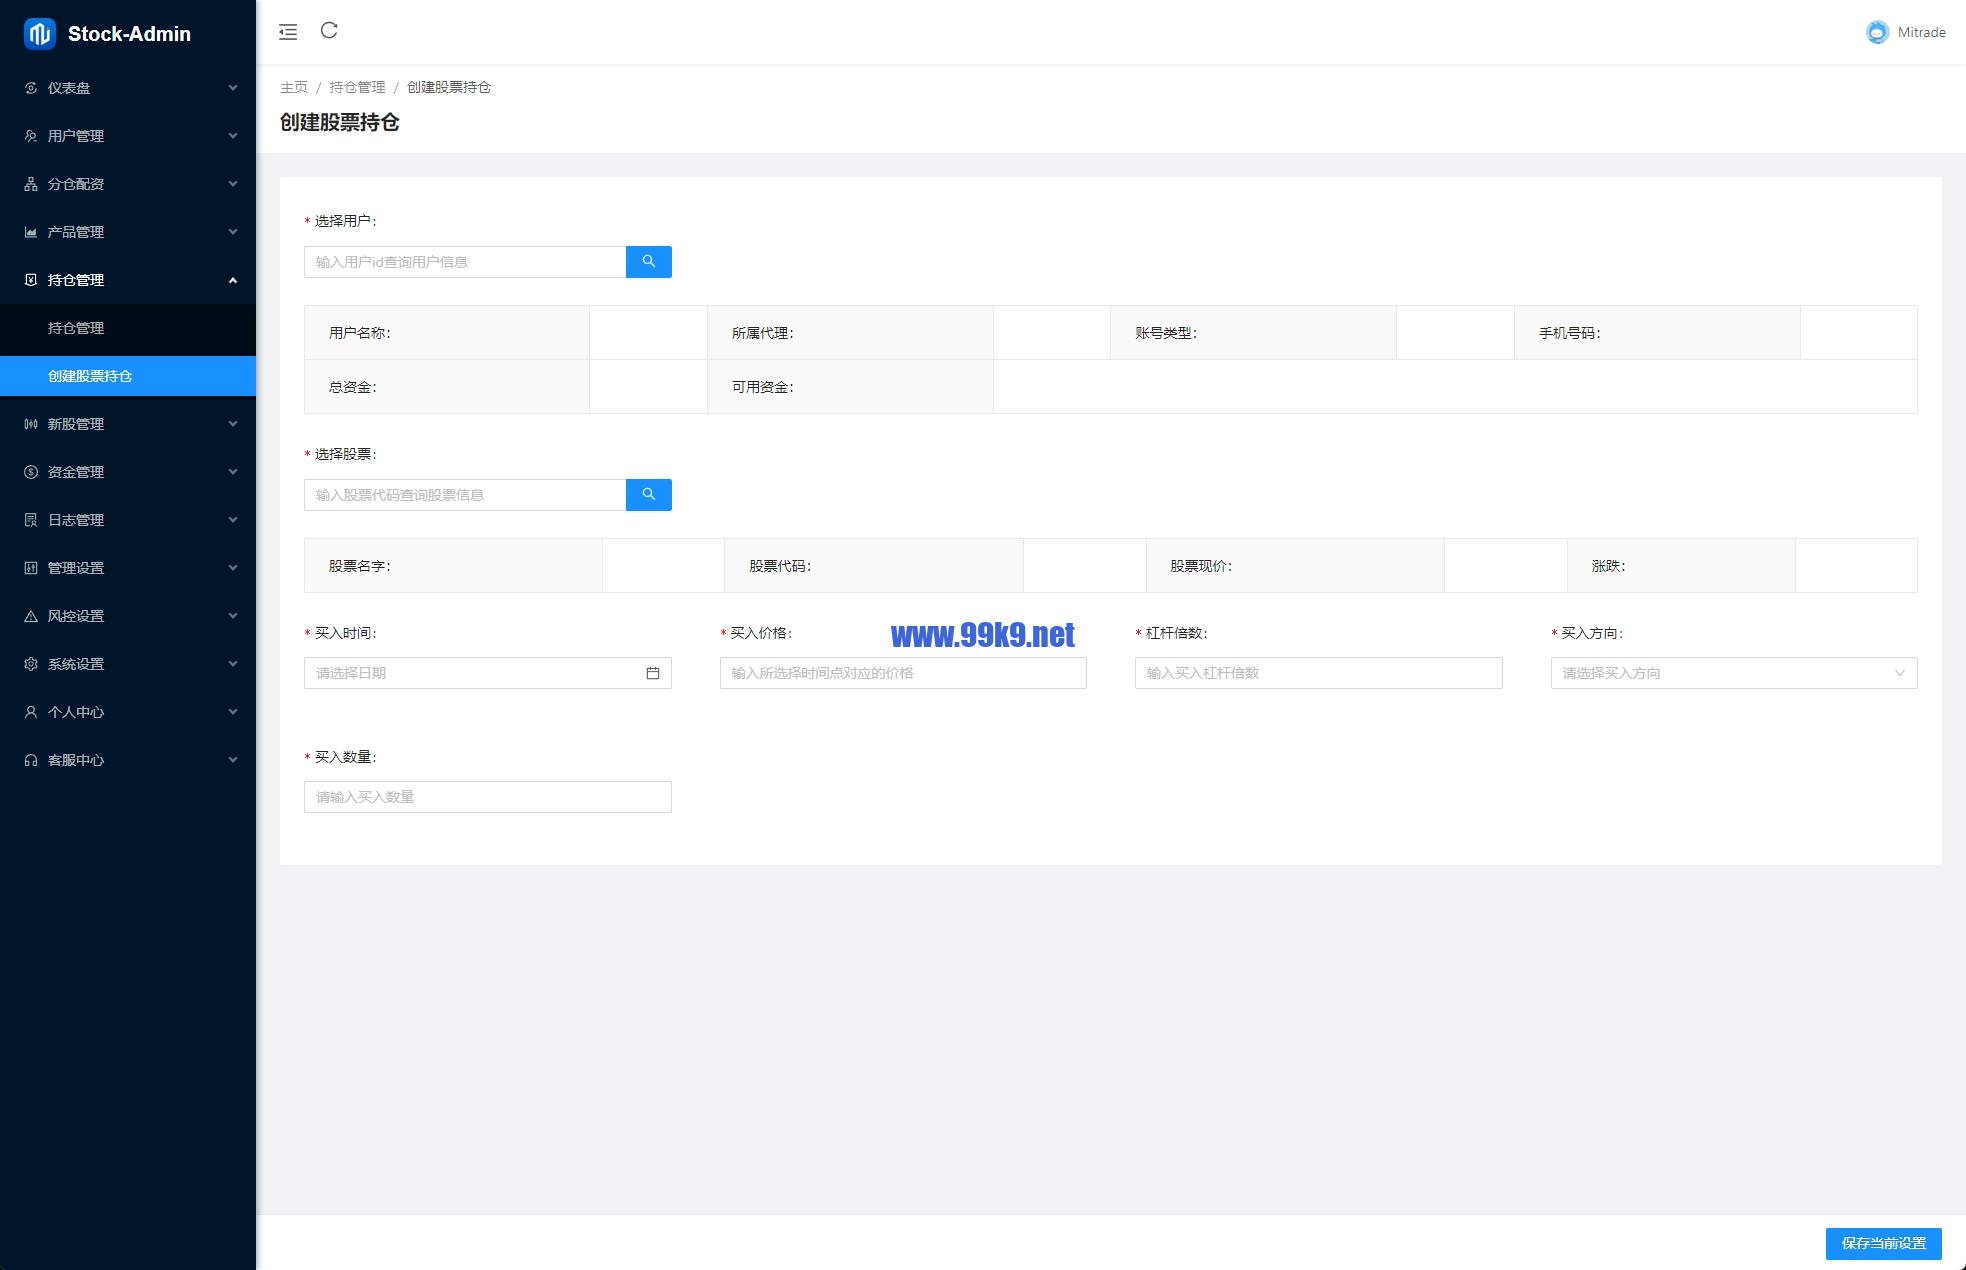The image size is (1966, 1270).
Task: Click 所属代理 table label
Action: tap(763, 333)
